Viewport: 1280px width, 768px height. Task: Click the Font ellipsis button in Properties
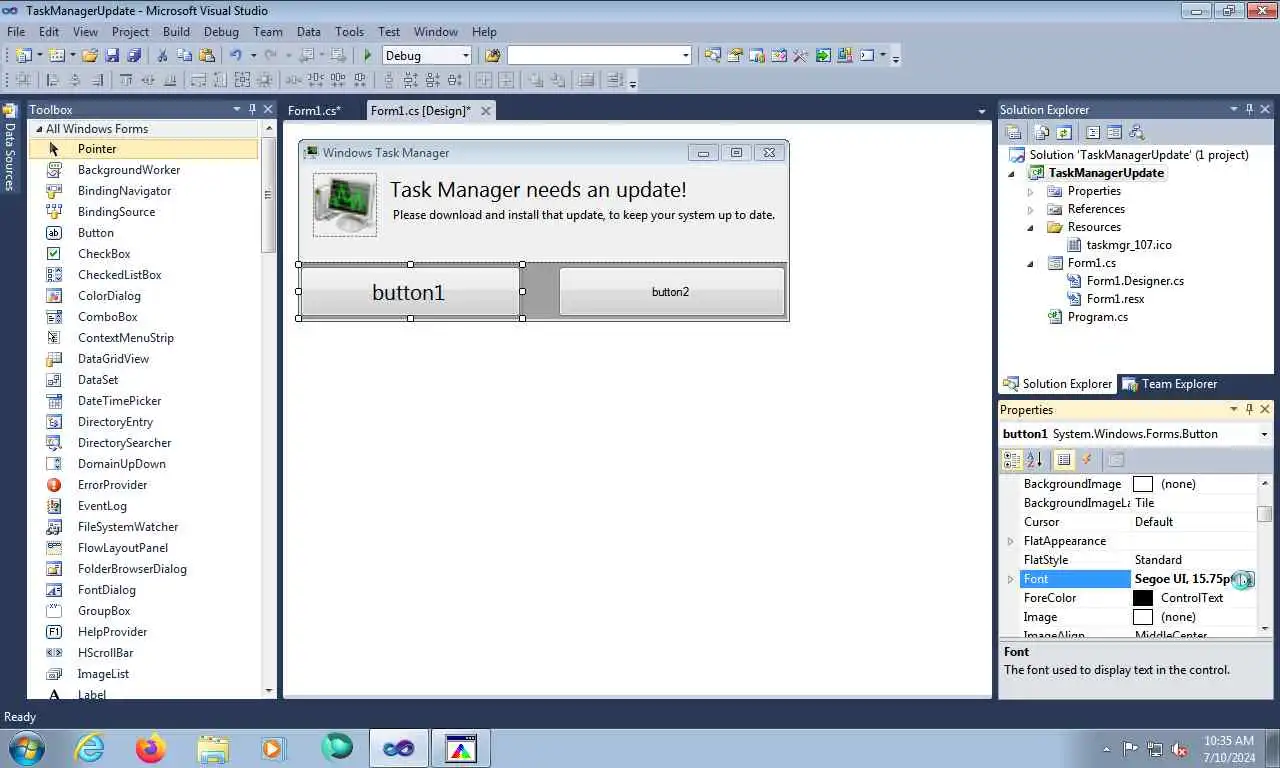point(1243,579)
